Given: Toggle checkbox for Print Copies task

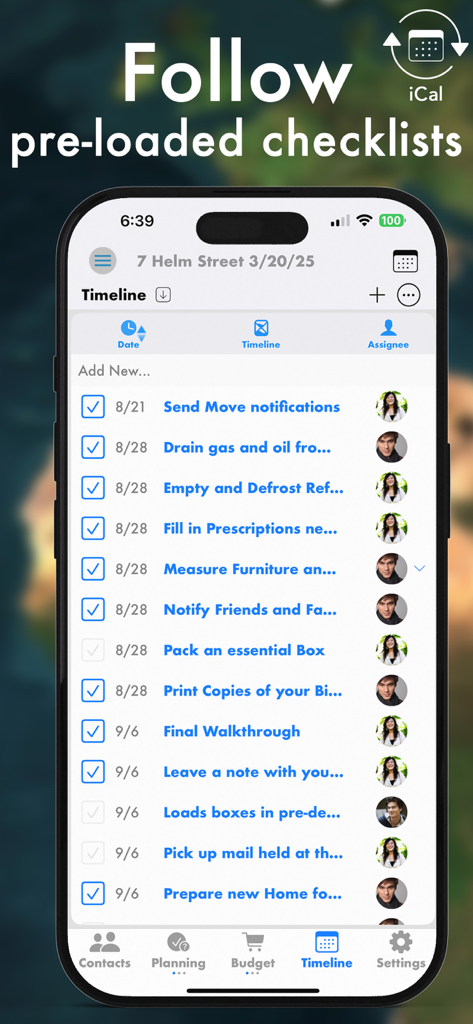Looking at the screenshot, I should coord(93,690).
